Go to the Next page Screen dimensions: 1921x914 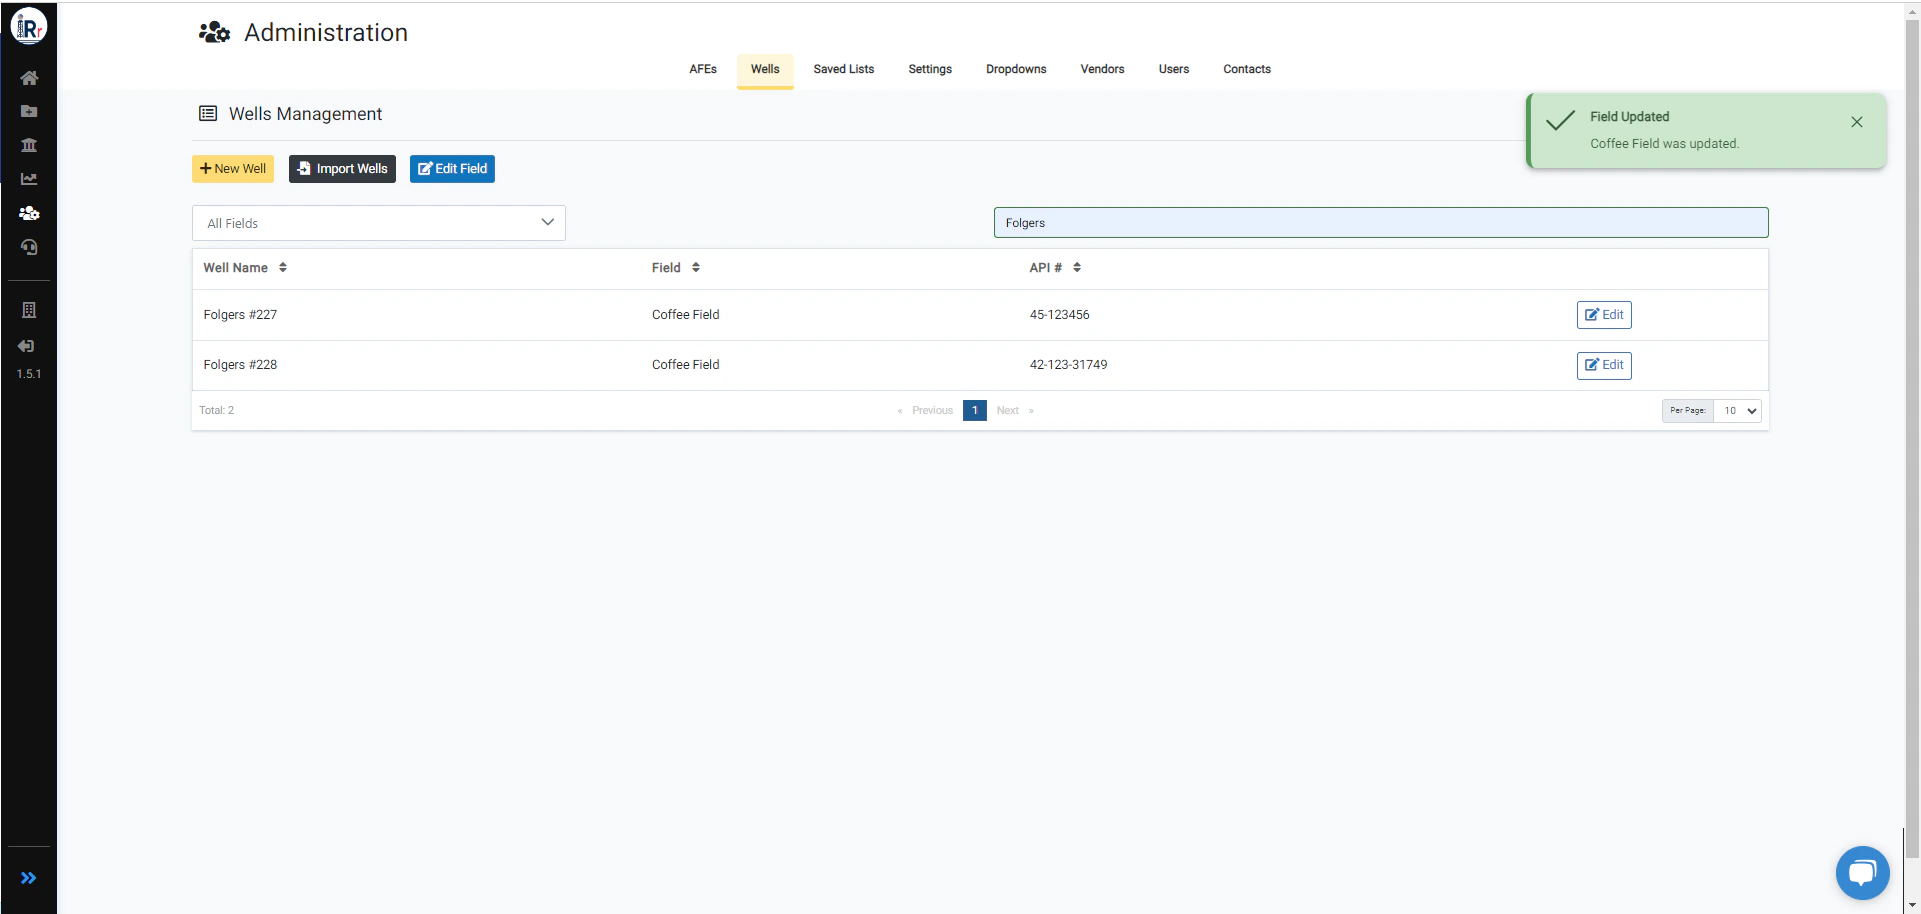1015,411
